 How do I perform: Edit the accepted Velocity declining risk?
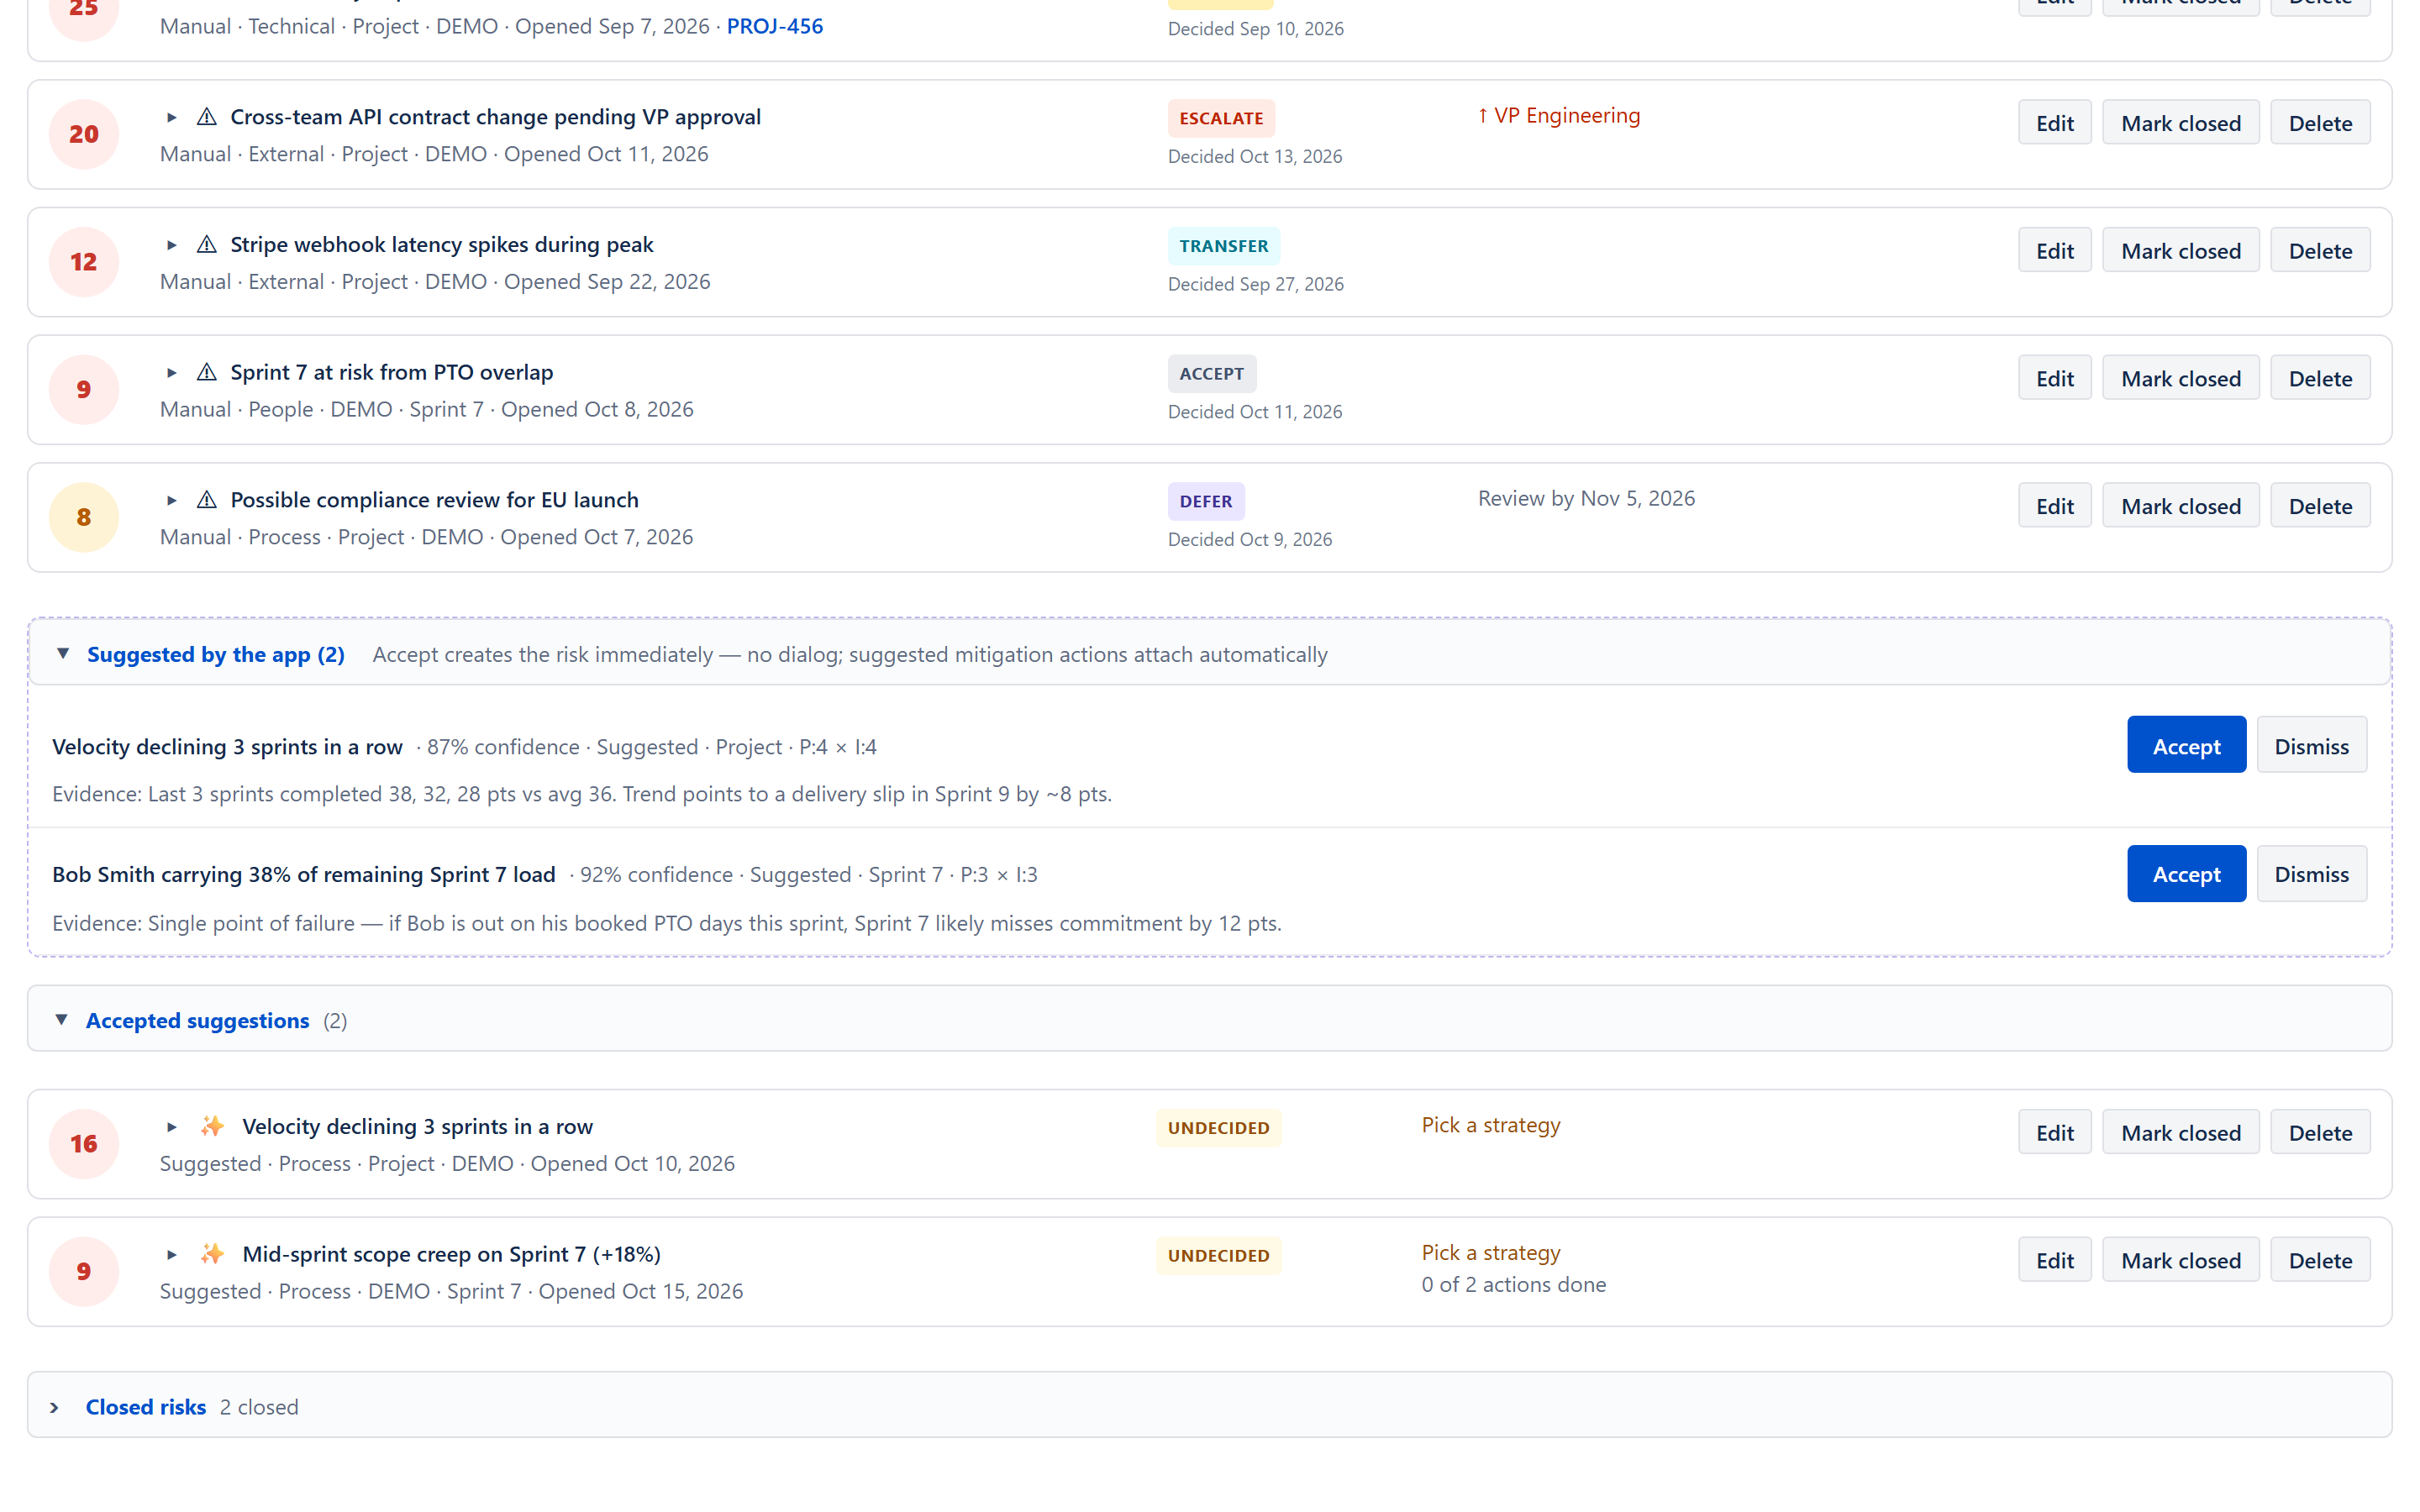click(x=2054, y=1133)
